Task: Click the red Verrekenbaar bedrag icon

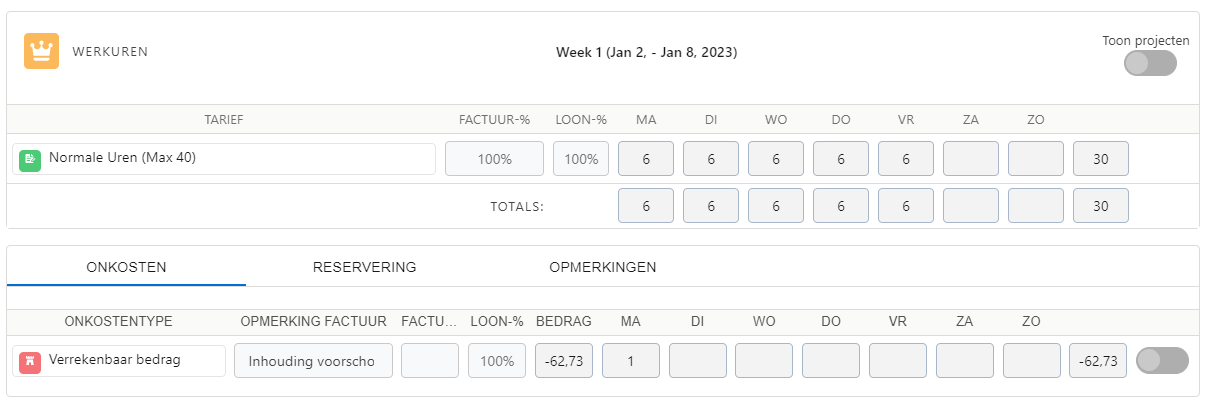Action: 30,361
